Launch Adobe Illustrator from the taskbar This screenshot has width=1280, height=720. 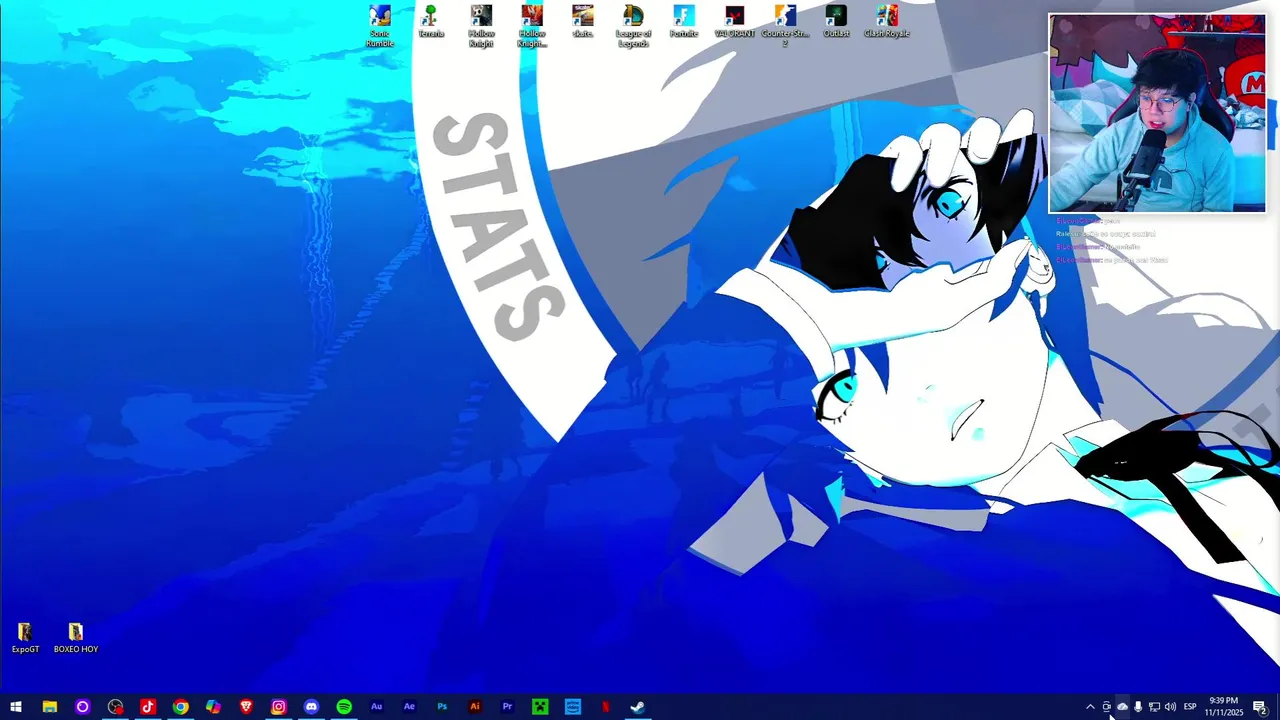coord(474,707)
